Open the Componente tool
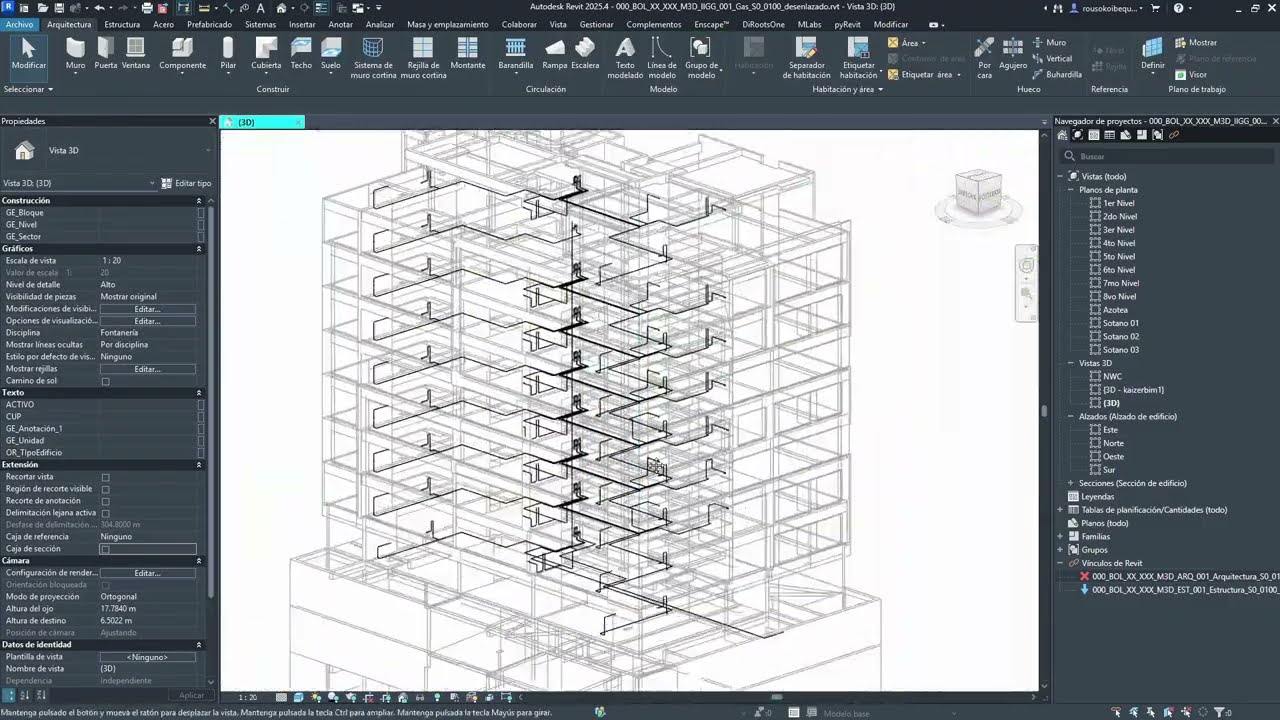 [182, 54]
